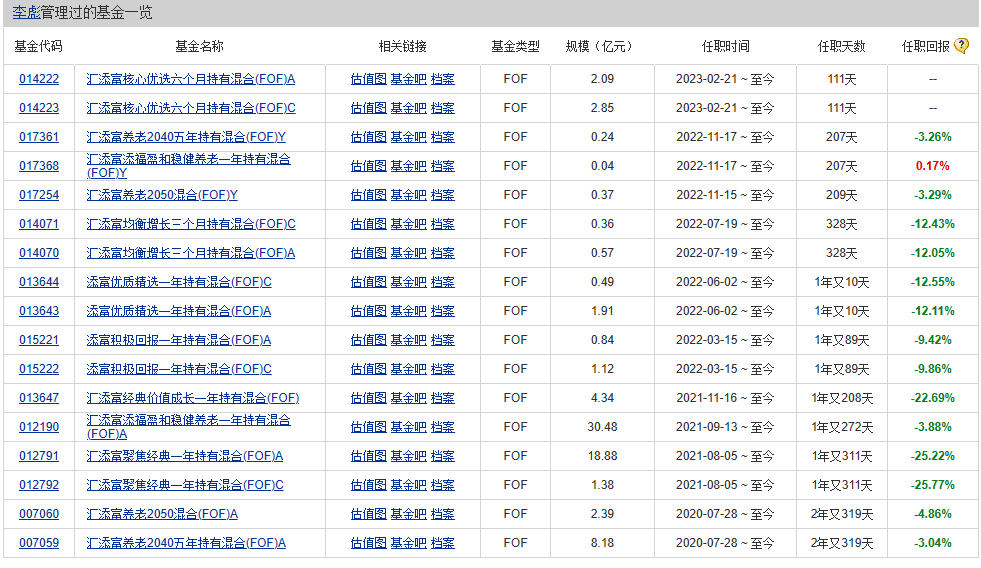Screen dimensions: 981x568
Task: Open 添富积极回报一年持有混合(FOF)C fund page
Action: (179, 369)
